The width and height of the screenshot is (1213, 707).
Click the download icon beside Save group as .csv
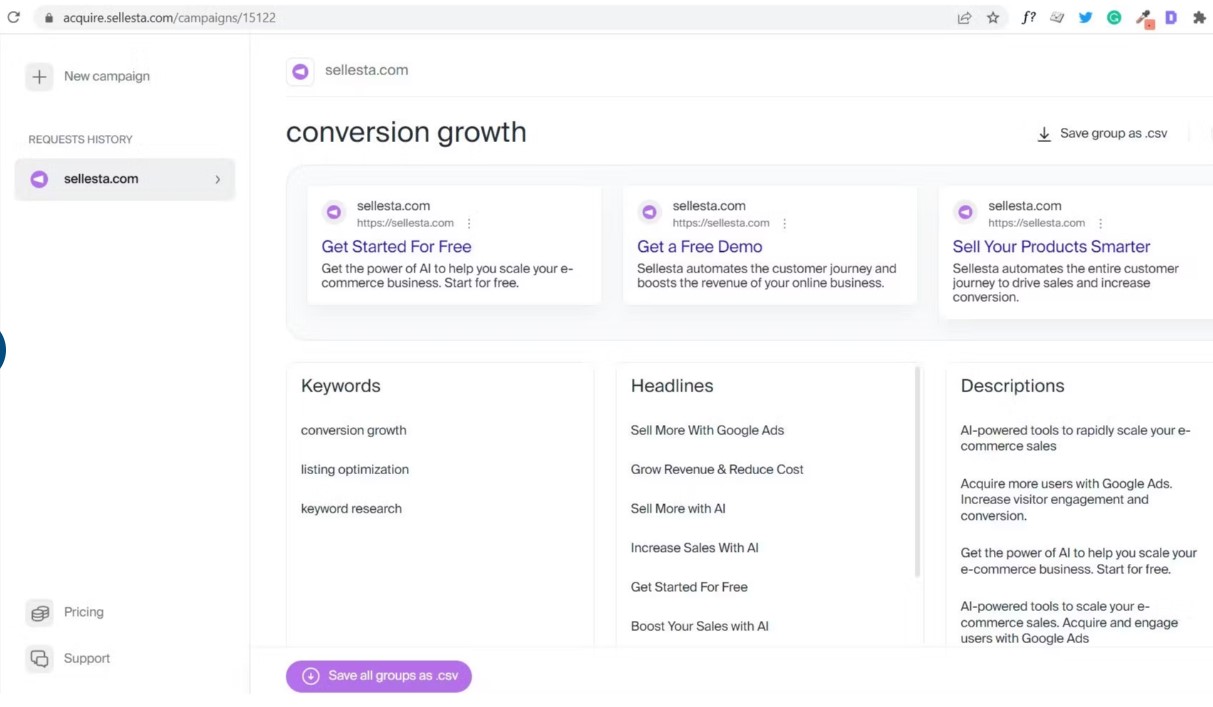(x=1044, y=134)
